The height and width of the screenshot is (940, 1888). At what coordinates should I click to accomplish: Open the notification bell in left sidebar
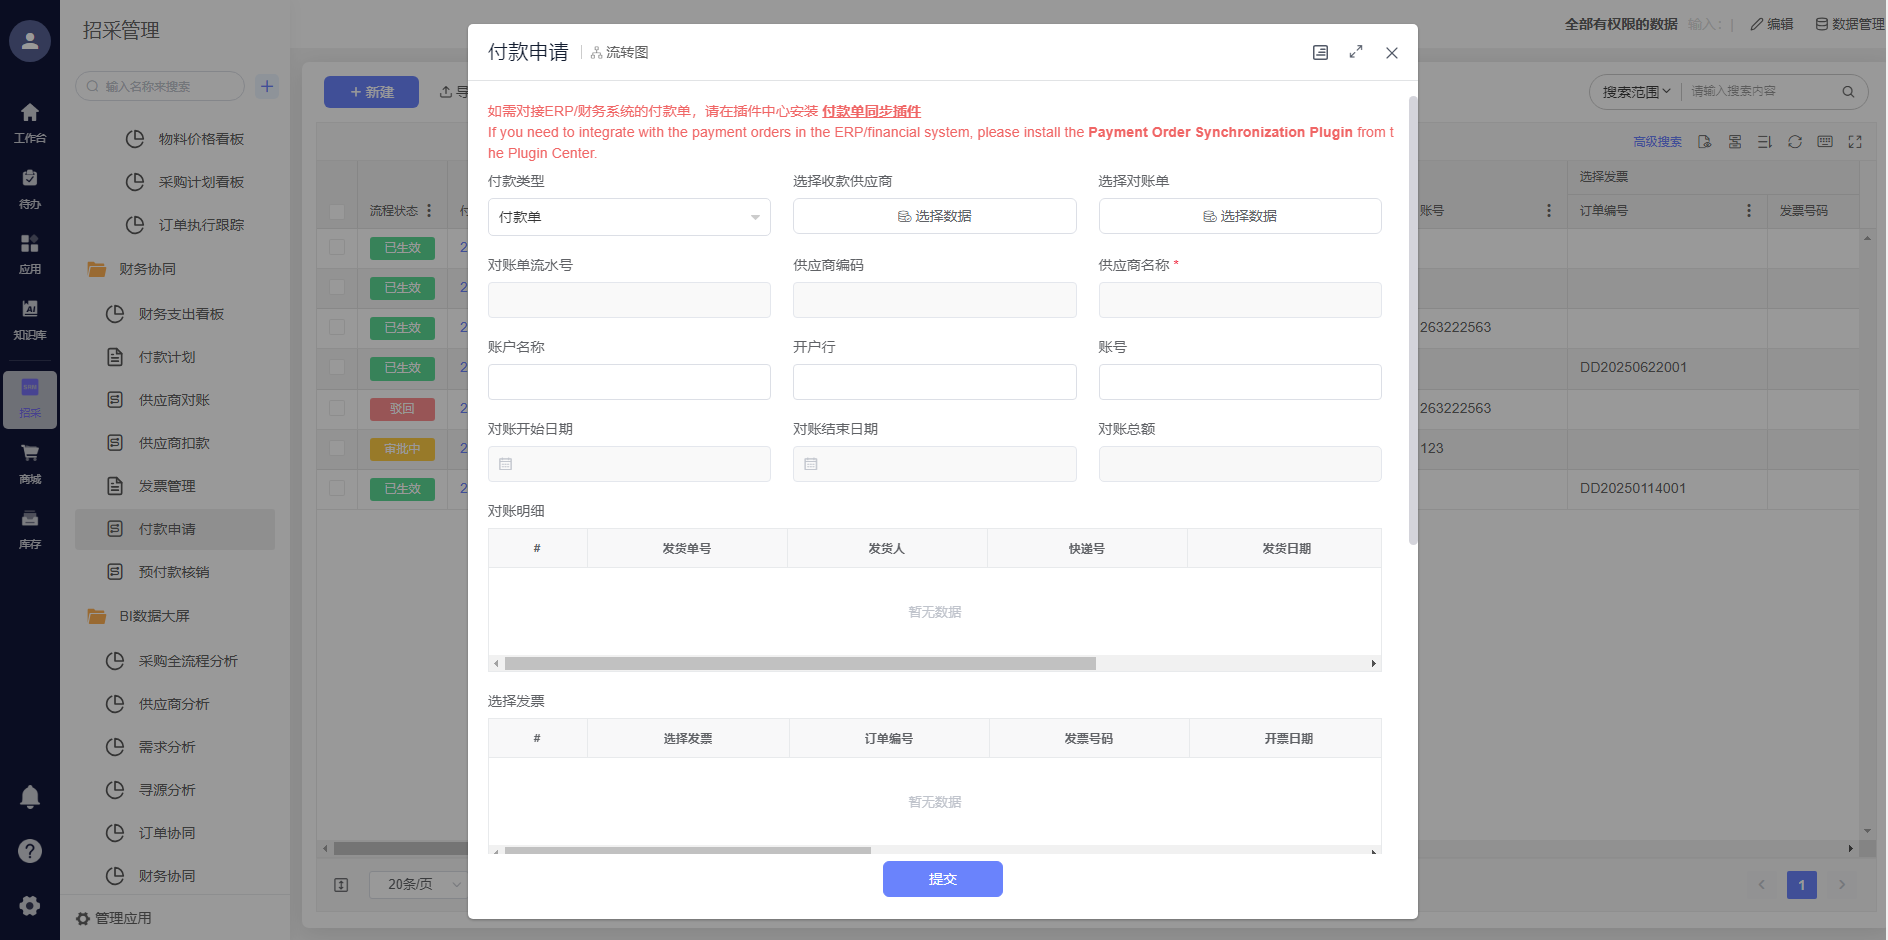pos(30,797)
